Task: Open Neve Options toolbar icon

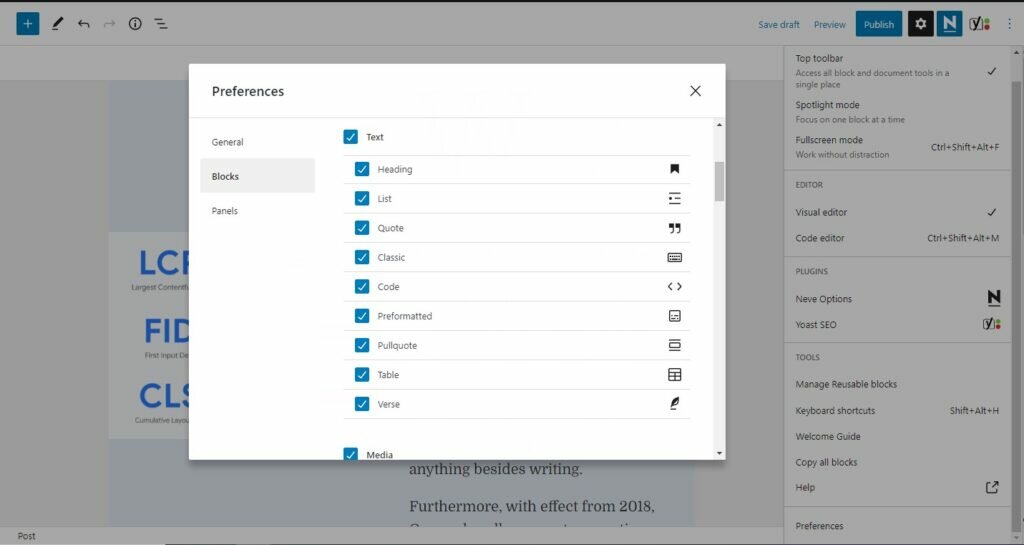Action: [x=950, y=24]
